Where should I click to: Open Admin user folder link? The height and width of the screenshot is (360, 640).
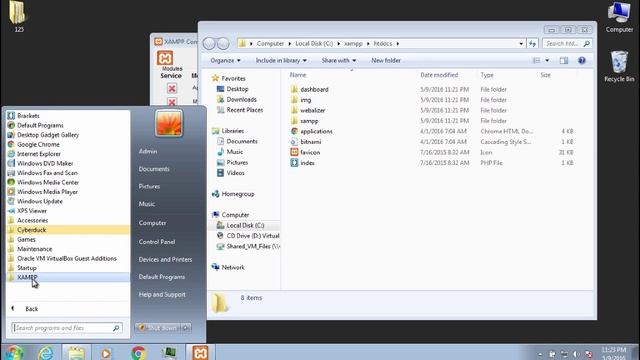point(148,151)
